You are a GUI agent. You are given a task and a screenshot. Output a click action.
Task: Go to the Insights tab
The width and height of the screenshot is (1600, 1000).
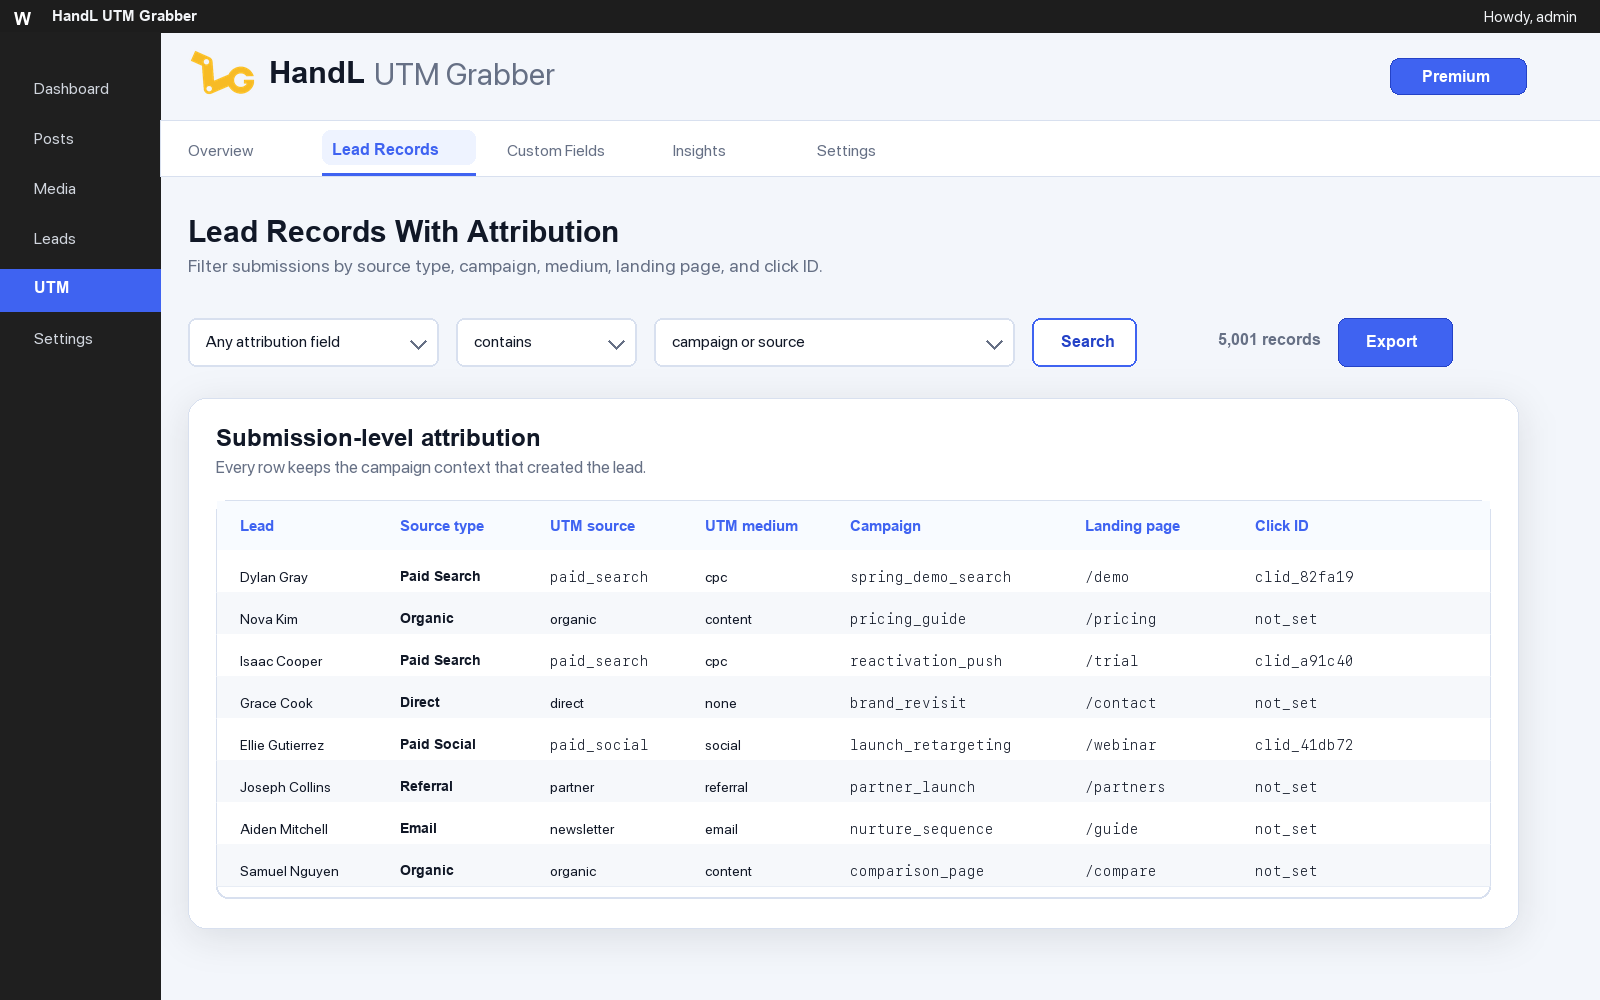coord(699,151)
